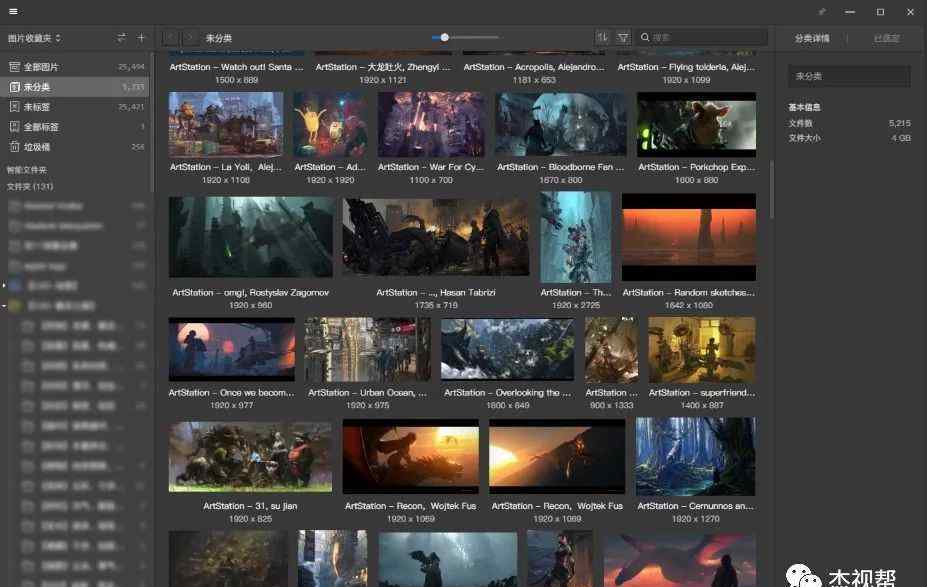Click the 全部图片 sidebar icon
The width and height of the screenshot is (927, 587).
click(x=15, y=67)
